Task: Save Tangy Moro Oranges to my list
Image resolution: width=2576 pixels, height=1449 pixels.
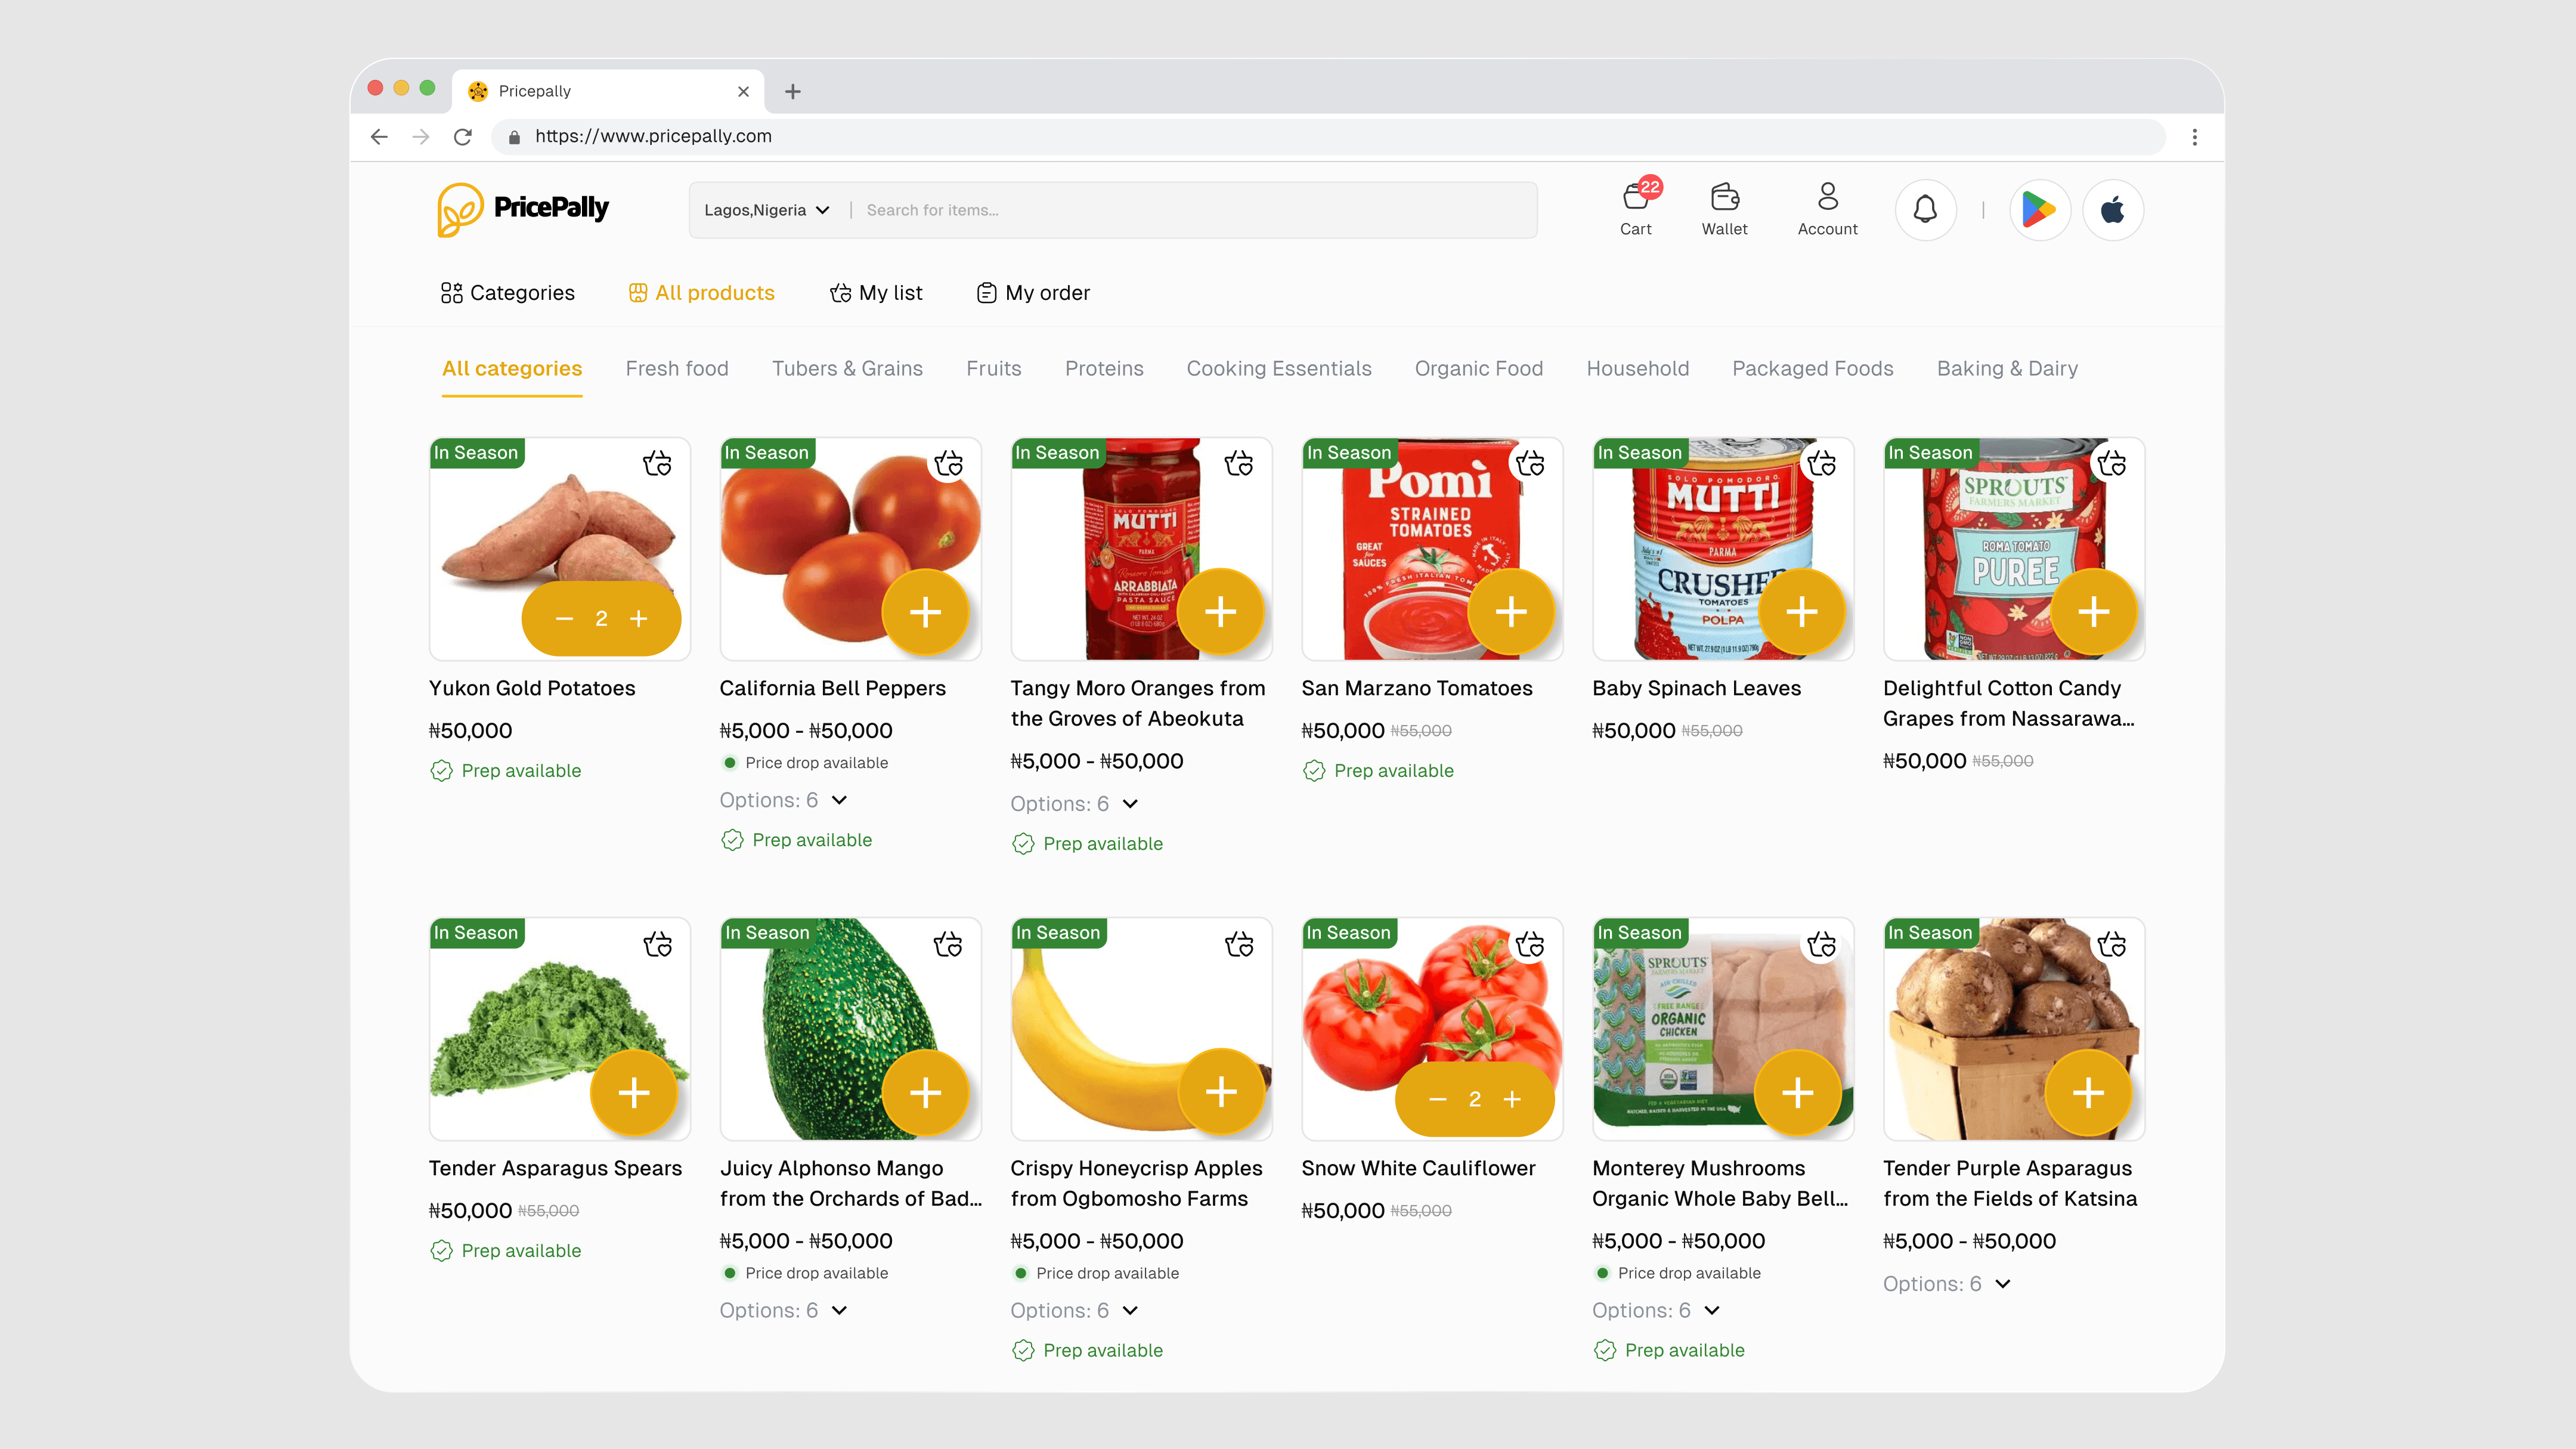Action: point(1239,464)
